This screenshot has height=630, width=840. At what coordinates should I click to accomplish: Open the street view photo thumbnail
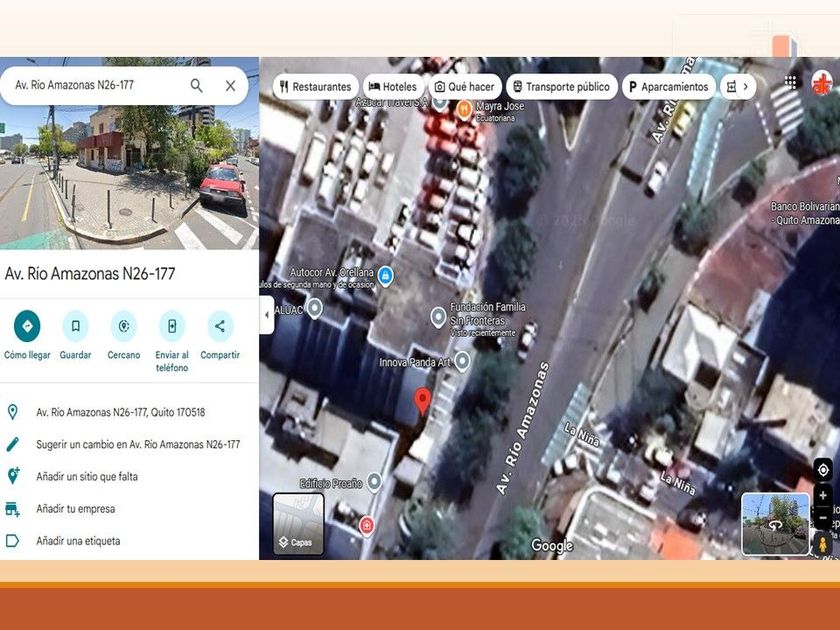(x=129, y=177)
